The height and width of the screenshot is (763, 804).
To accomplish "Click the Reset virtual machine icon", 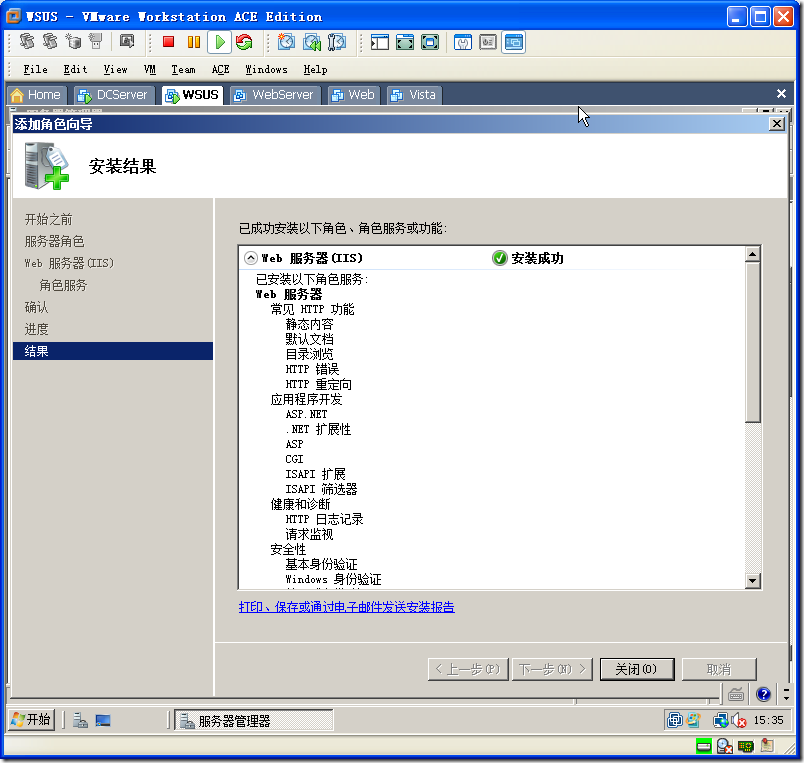I will [244, 42].
